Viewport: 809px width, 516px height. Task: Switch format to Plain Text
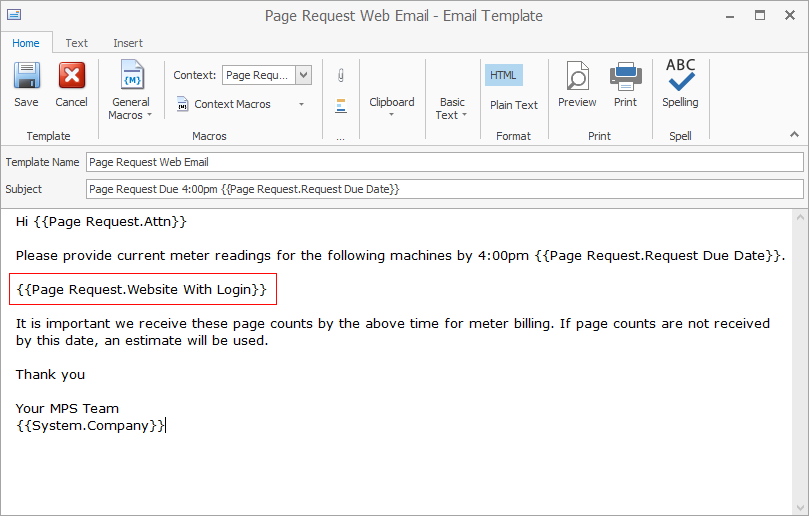(513, 105)
